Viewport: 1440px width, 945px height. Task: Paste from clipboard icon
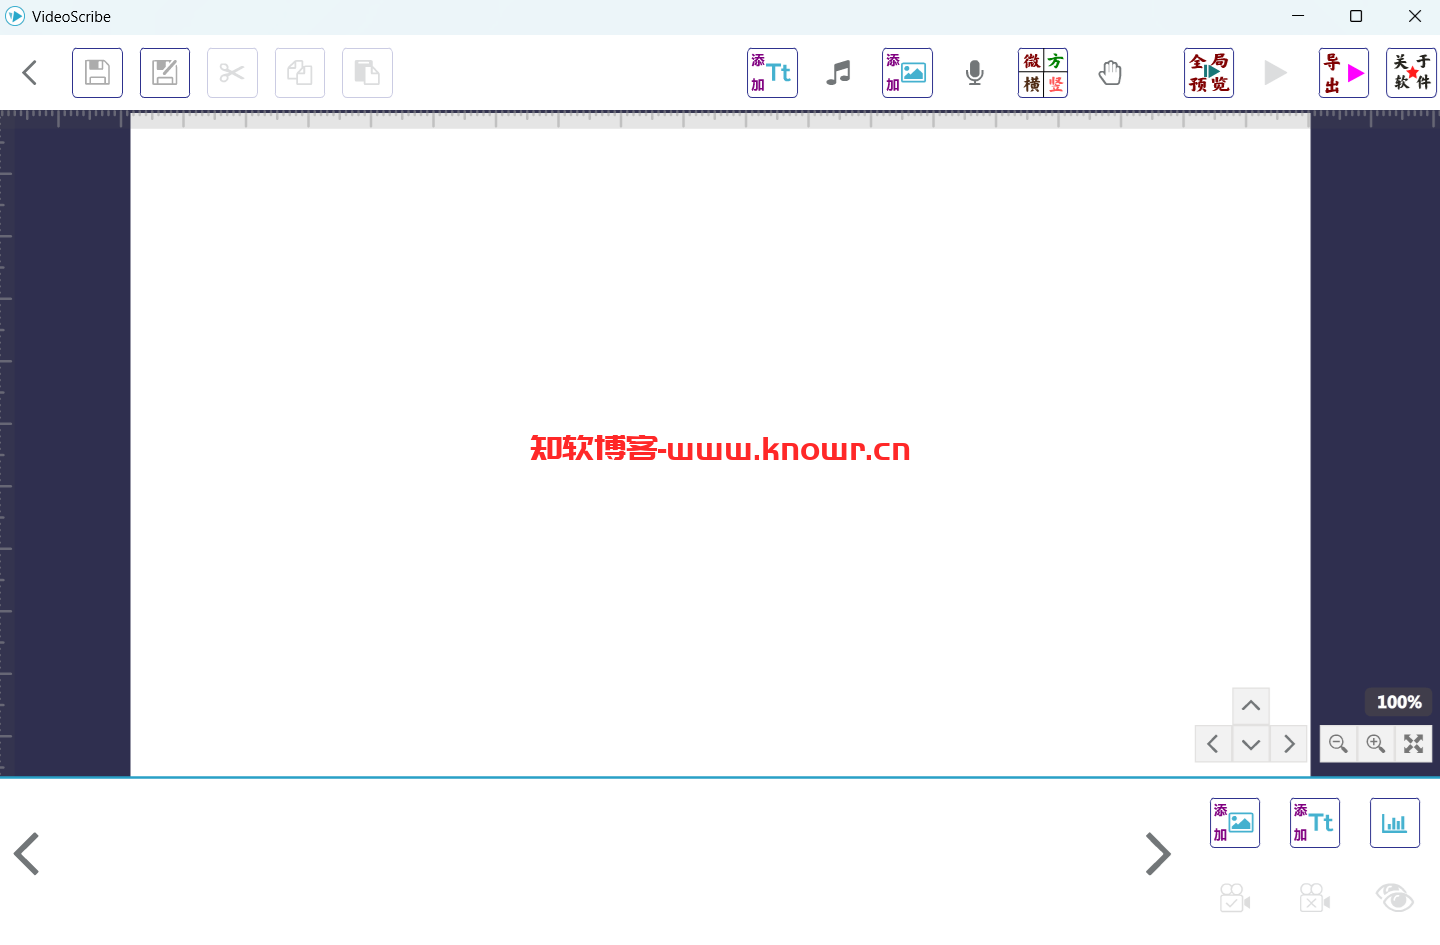click(367, 73)
